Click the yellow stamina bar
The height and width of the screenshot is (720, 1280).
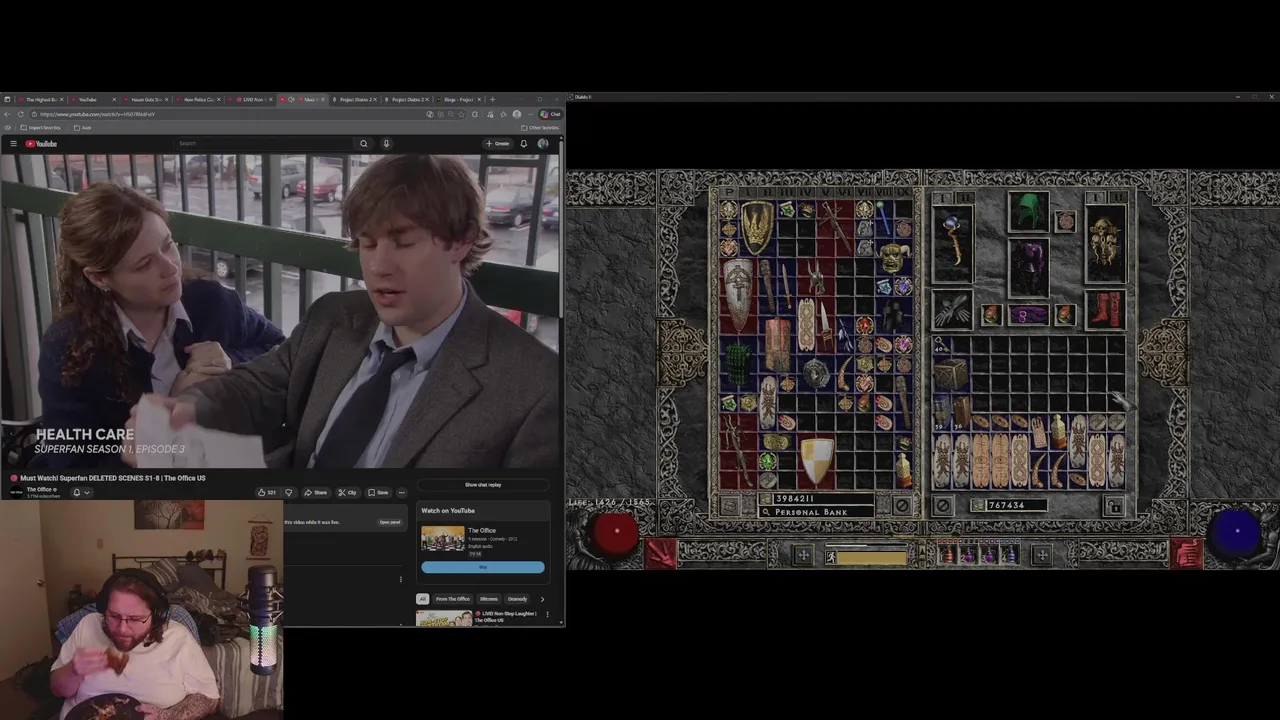[x=873, y=556]
